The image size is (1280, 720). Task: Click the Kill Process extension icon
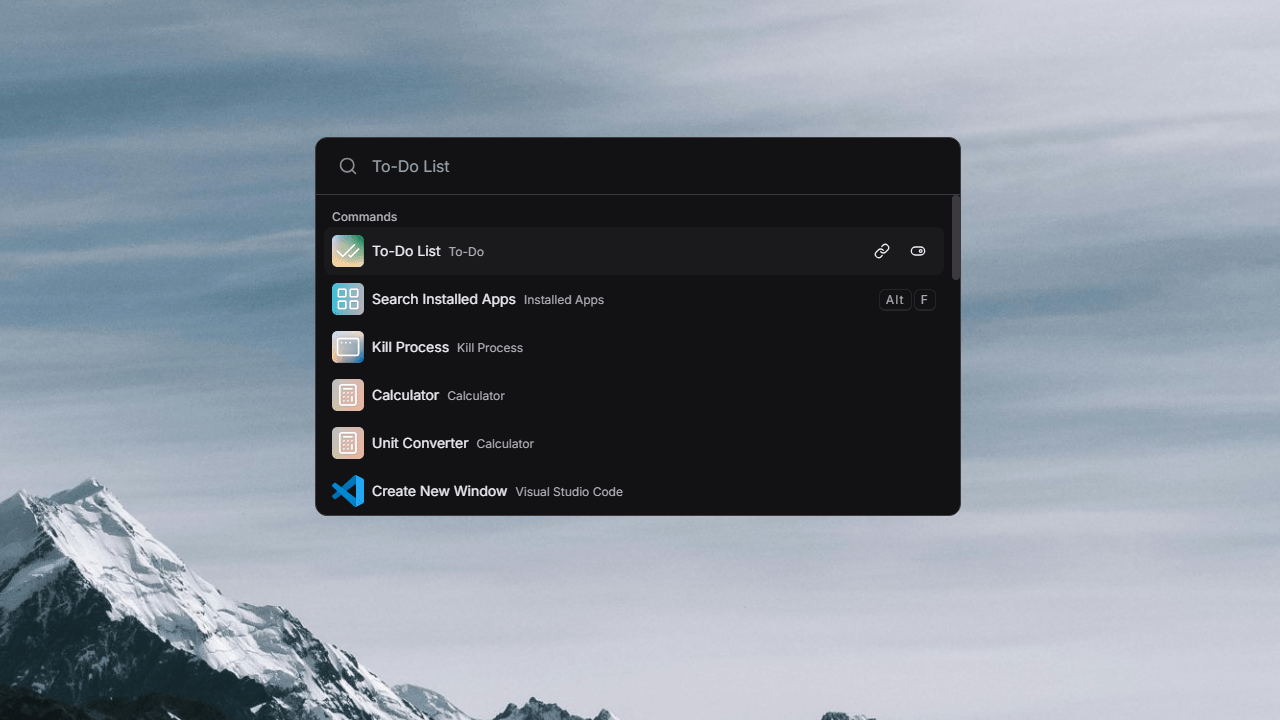(x=347, y=347)
